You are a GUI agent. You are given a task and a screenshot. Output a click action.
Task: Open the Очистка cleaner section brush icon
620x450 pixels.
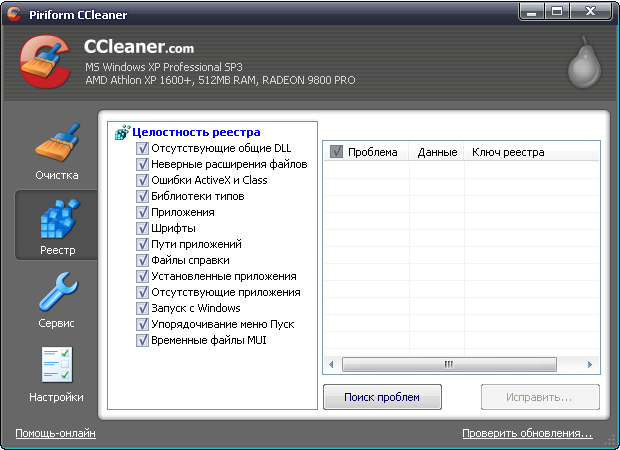pyautogui.click(x=57, y=142)
